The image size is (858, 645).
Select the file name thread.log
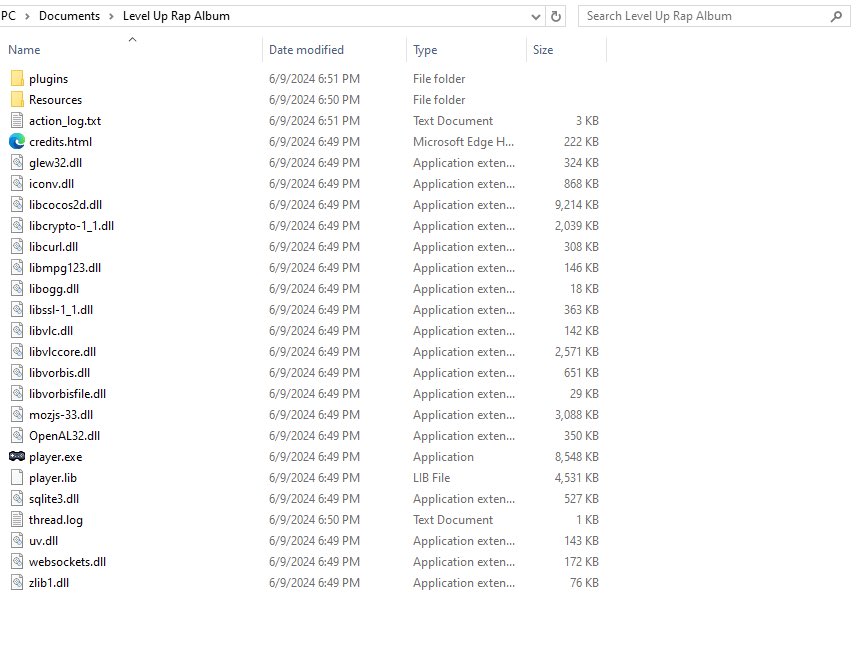(x=56, y=520)
